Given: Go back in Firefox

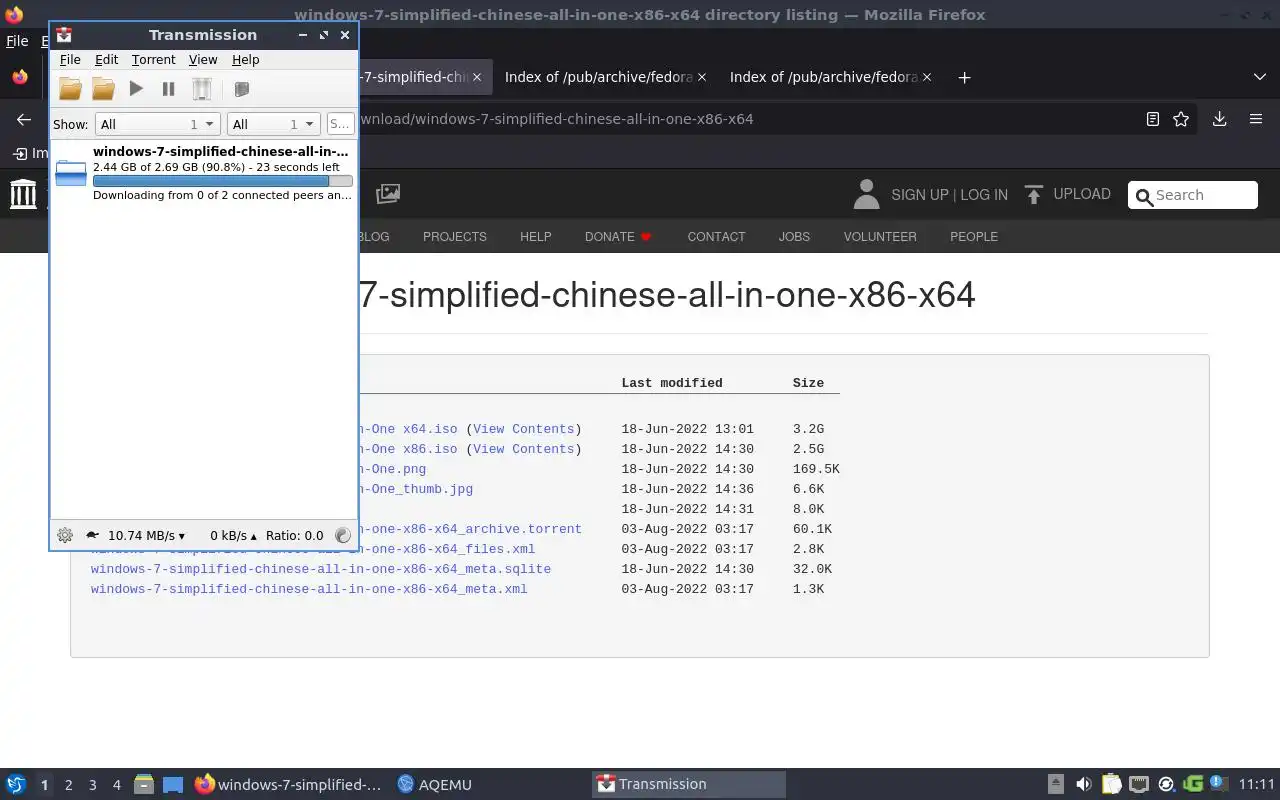Looking at the screenshot, I should tap(24, 119).
